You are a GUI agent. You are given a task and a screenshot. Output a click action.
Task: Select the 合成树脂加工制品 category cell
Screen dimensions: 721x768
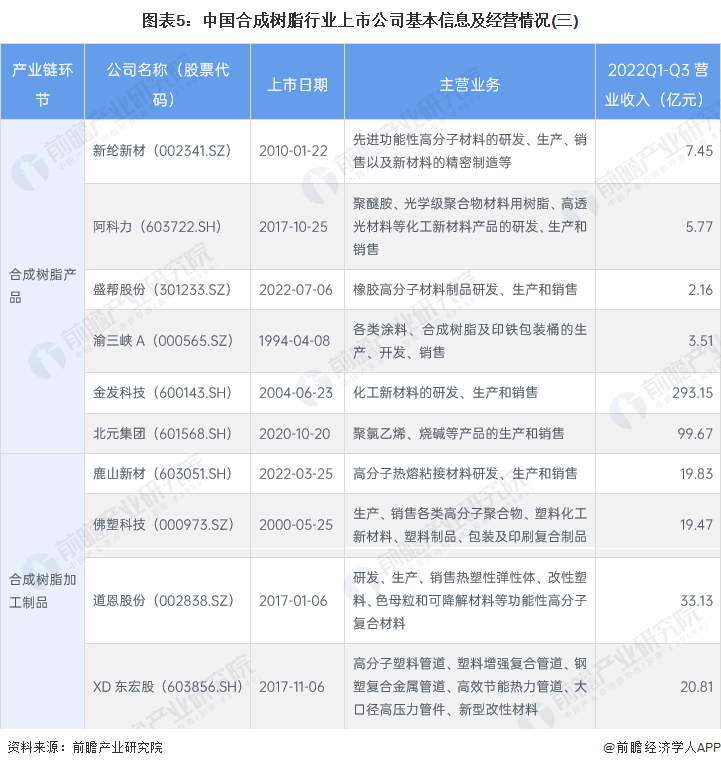pos(42,591)
